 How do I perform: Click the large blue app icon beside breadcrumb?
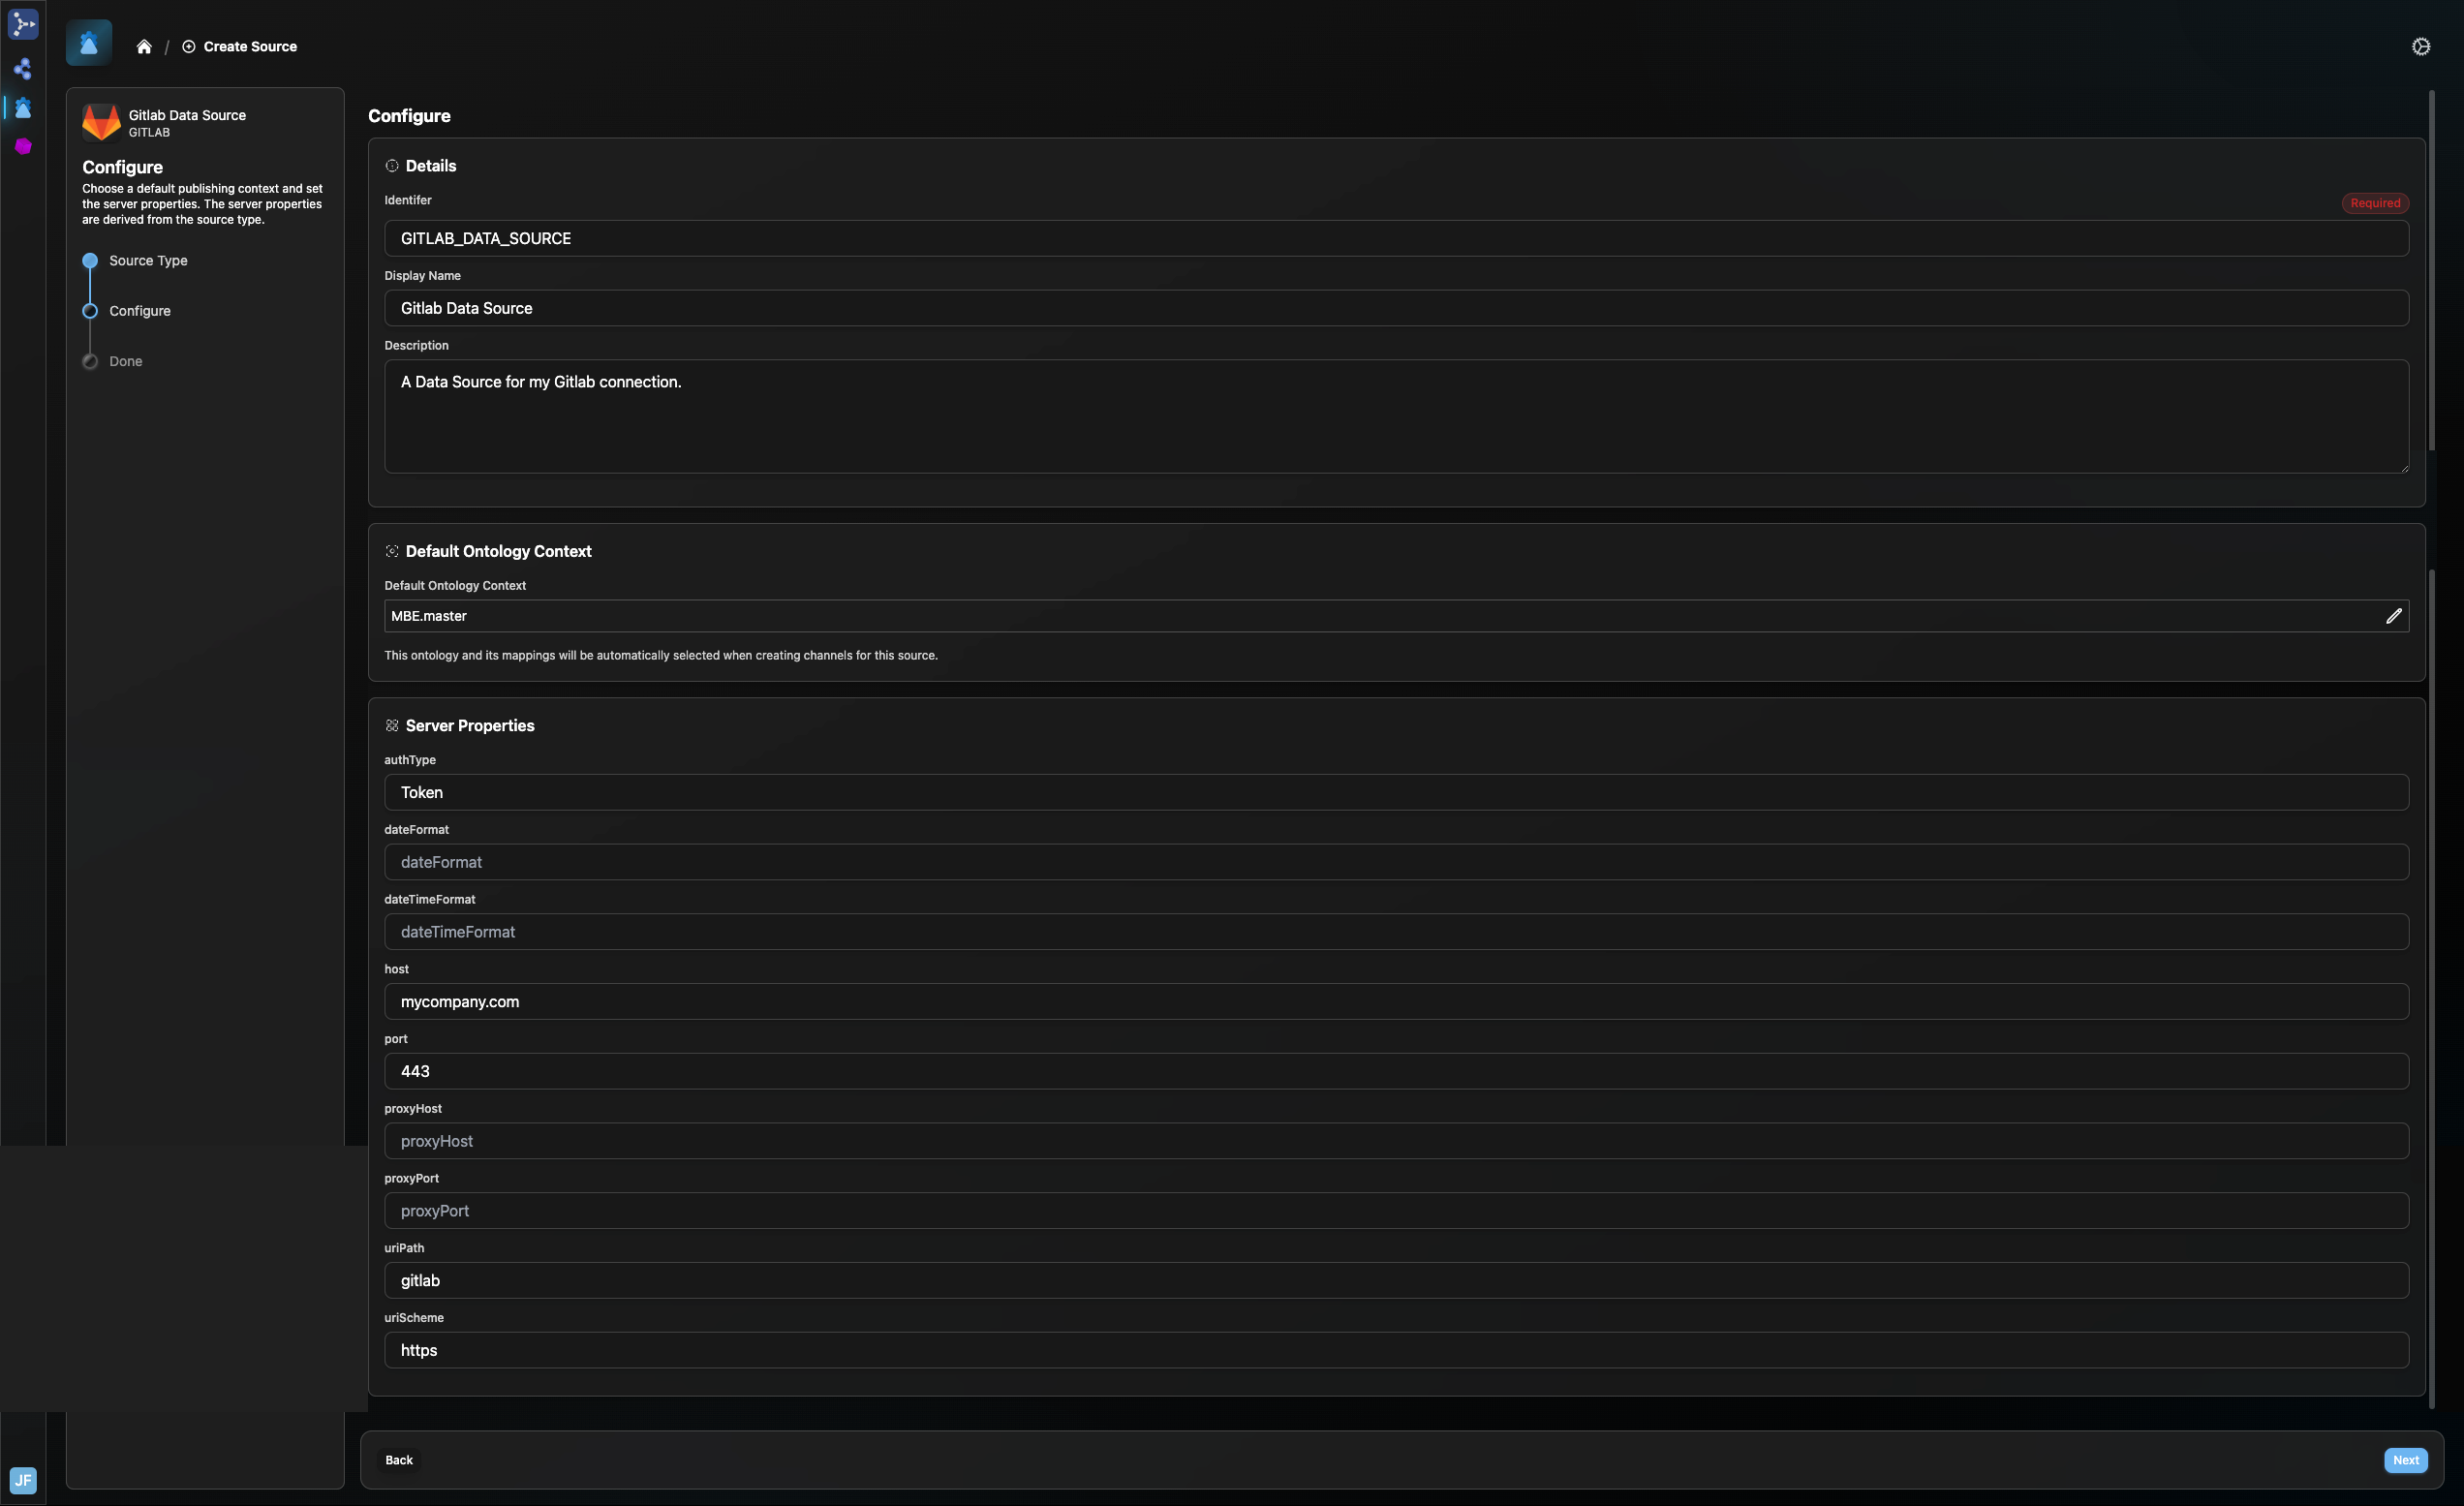click(x=89, y=44)
